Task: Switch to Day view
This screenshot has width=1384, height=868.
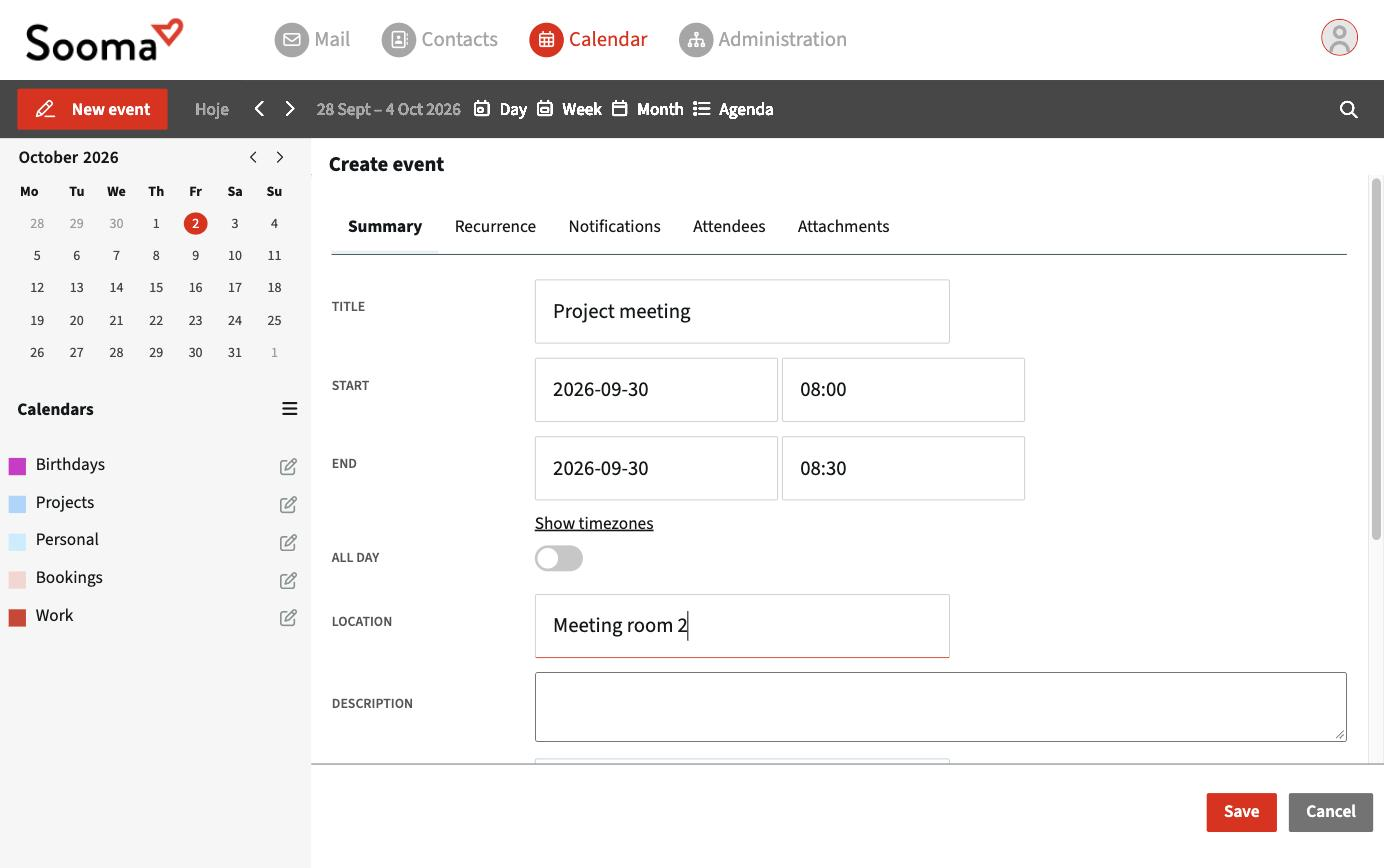Action: 500,109
